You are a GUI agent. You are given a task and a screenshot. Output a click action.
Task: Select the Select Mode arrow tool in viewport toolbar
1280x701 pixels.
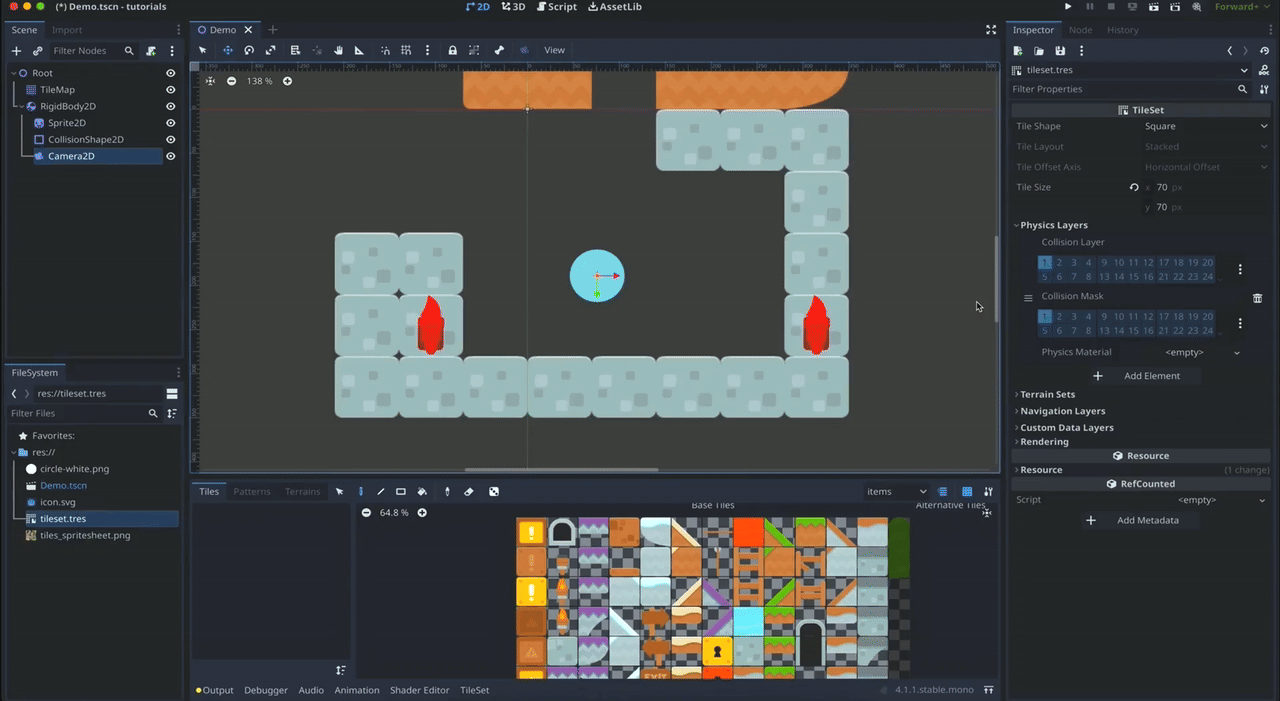(202, 50)
